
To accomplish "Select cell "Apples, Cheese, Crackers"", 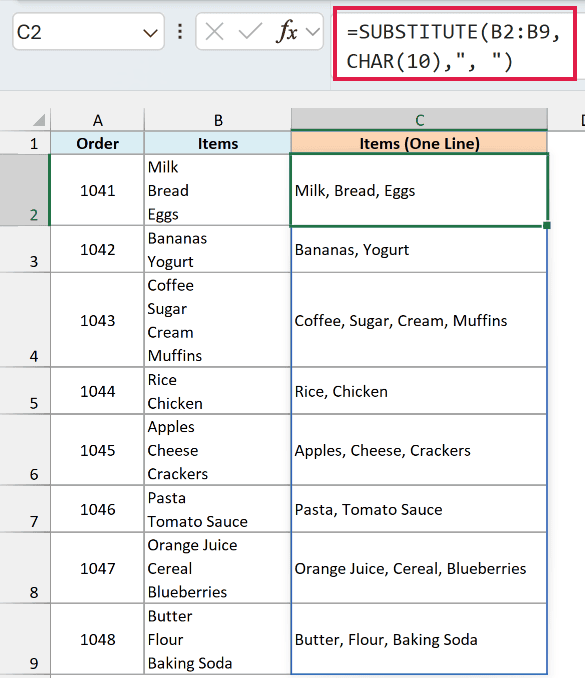I will click(419, 450).
